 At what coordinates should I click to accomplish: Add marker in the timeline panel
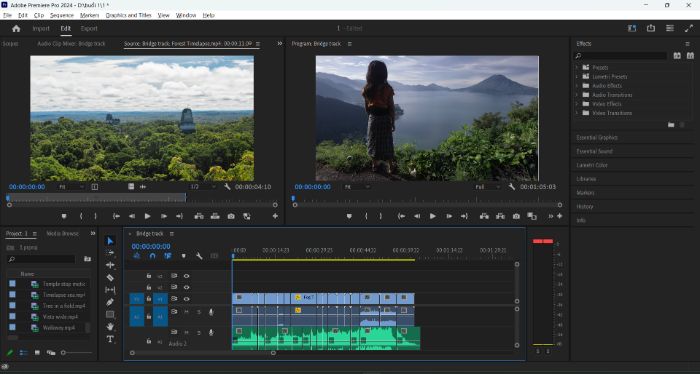(x=183, y=256)
